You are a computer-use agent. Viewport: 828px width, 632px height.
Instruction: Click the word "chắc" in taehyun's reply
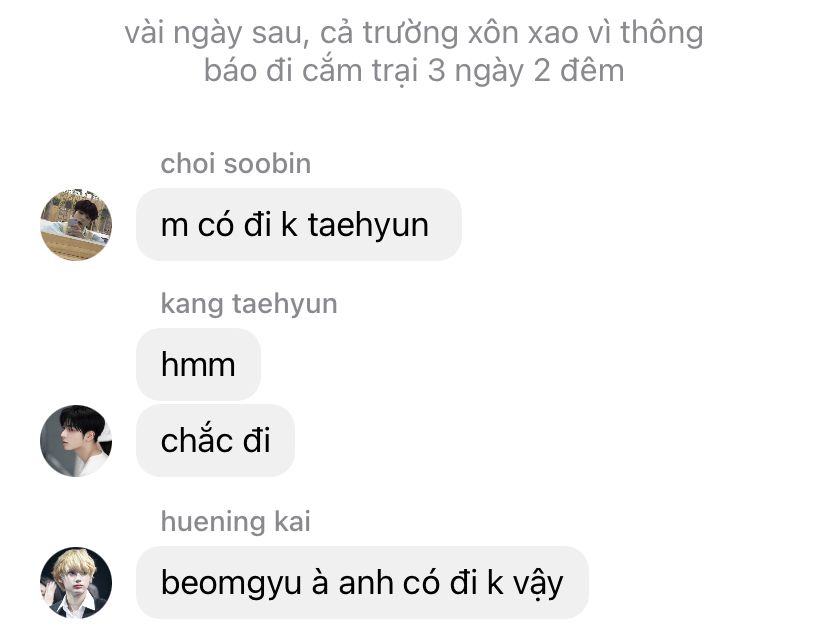[196, 439]
